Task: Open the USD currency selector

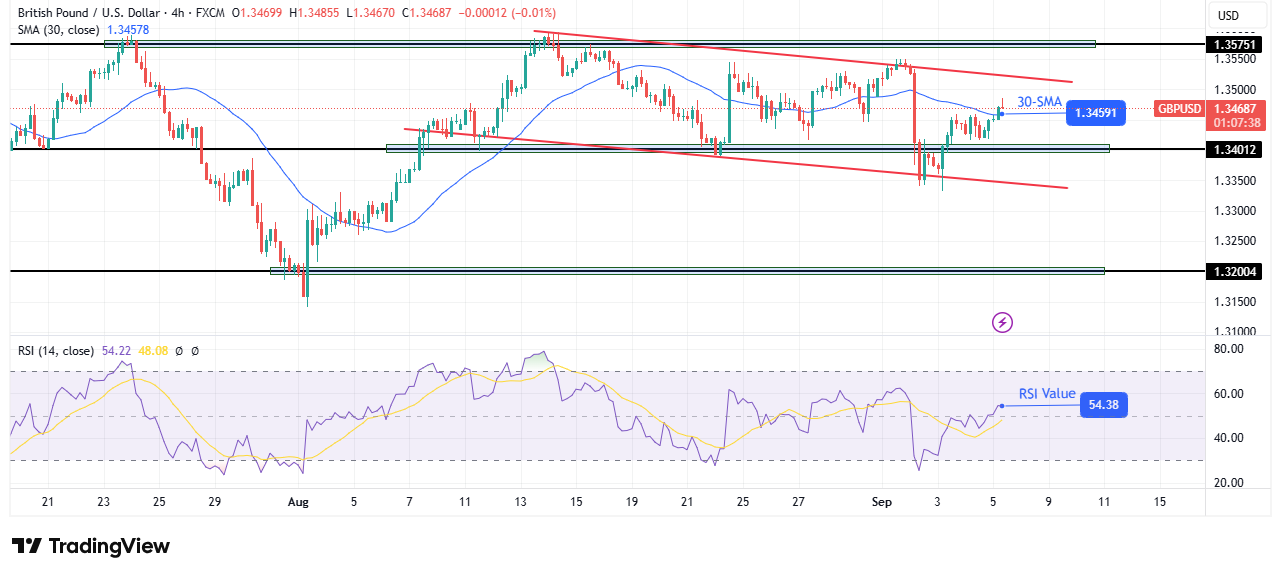Action: tap(1227, 15)
